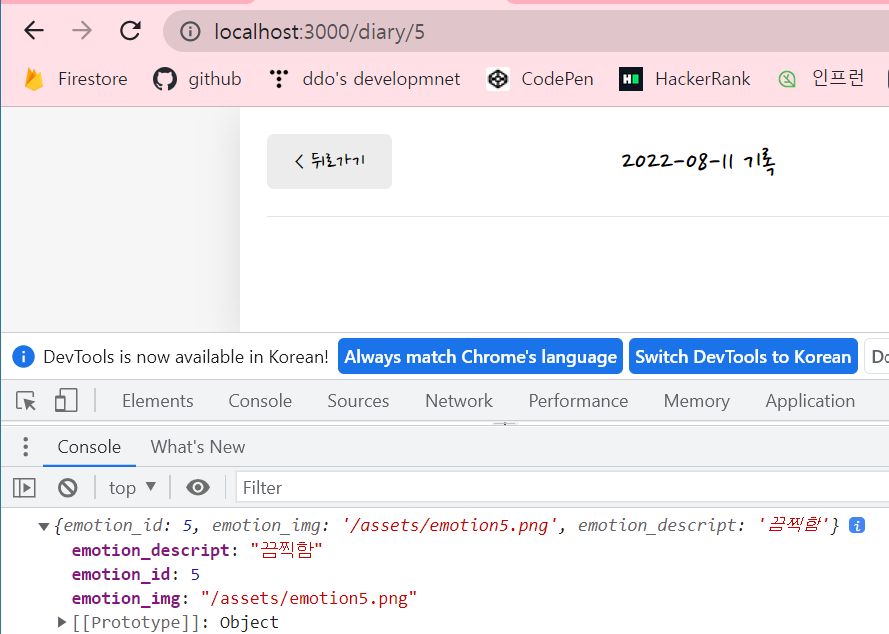The height and width of the screenshot is (634, 889).
Task: Click the "/assets/emotion5.png" string value
Action: pyautogui.click(x=309, y=599)
